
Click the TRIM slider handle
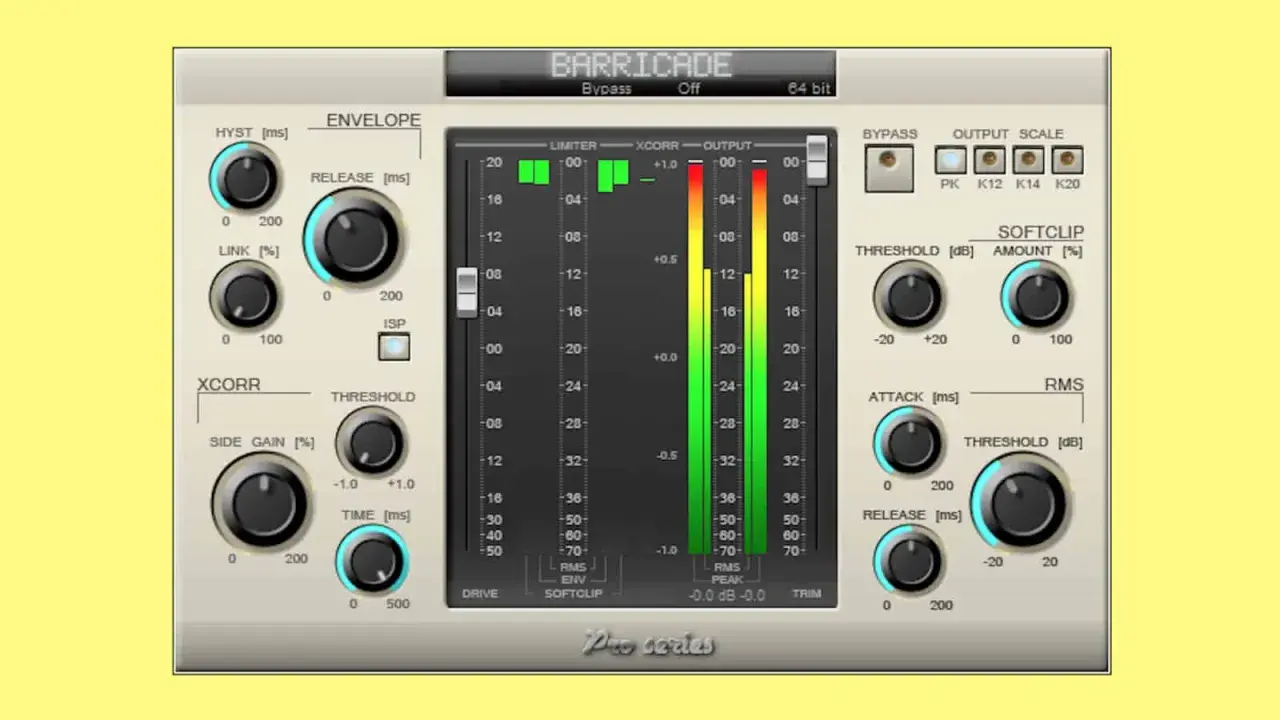click(x=817, y=160)
